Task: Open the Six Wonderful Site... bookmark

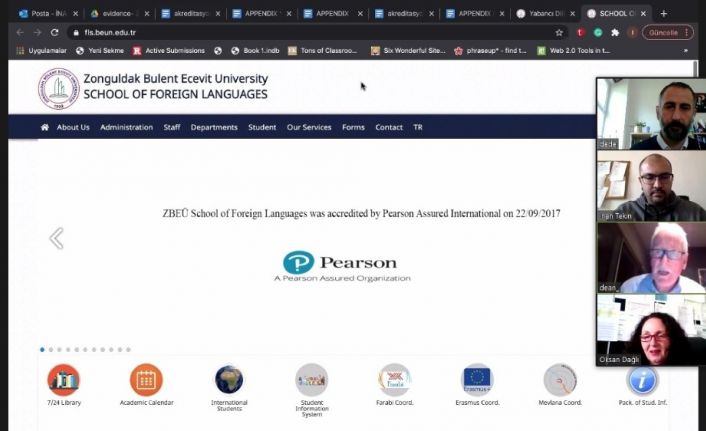Action: click(408, 50)
